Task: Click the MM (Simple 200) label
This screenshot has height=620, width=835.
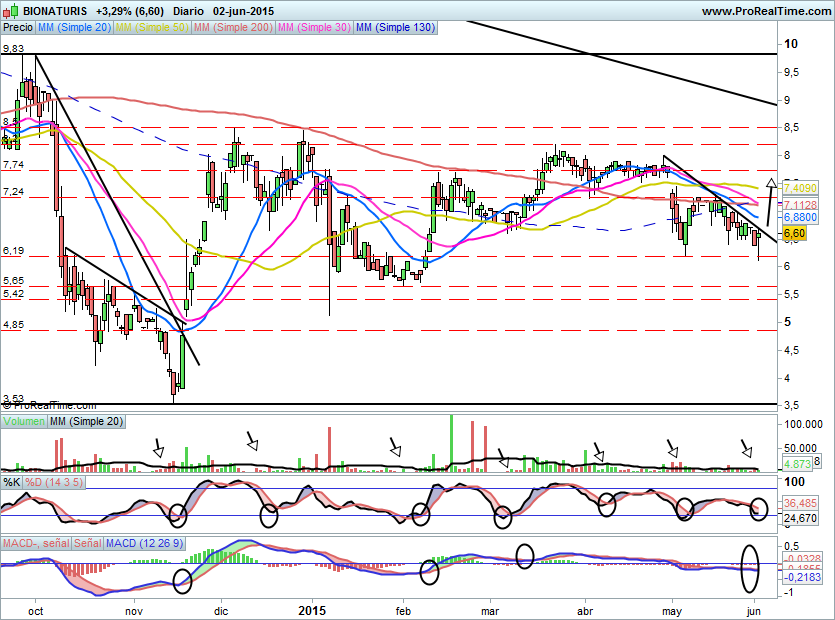Action: pyautogui.click(x=233, y=27)
